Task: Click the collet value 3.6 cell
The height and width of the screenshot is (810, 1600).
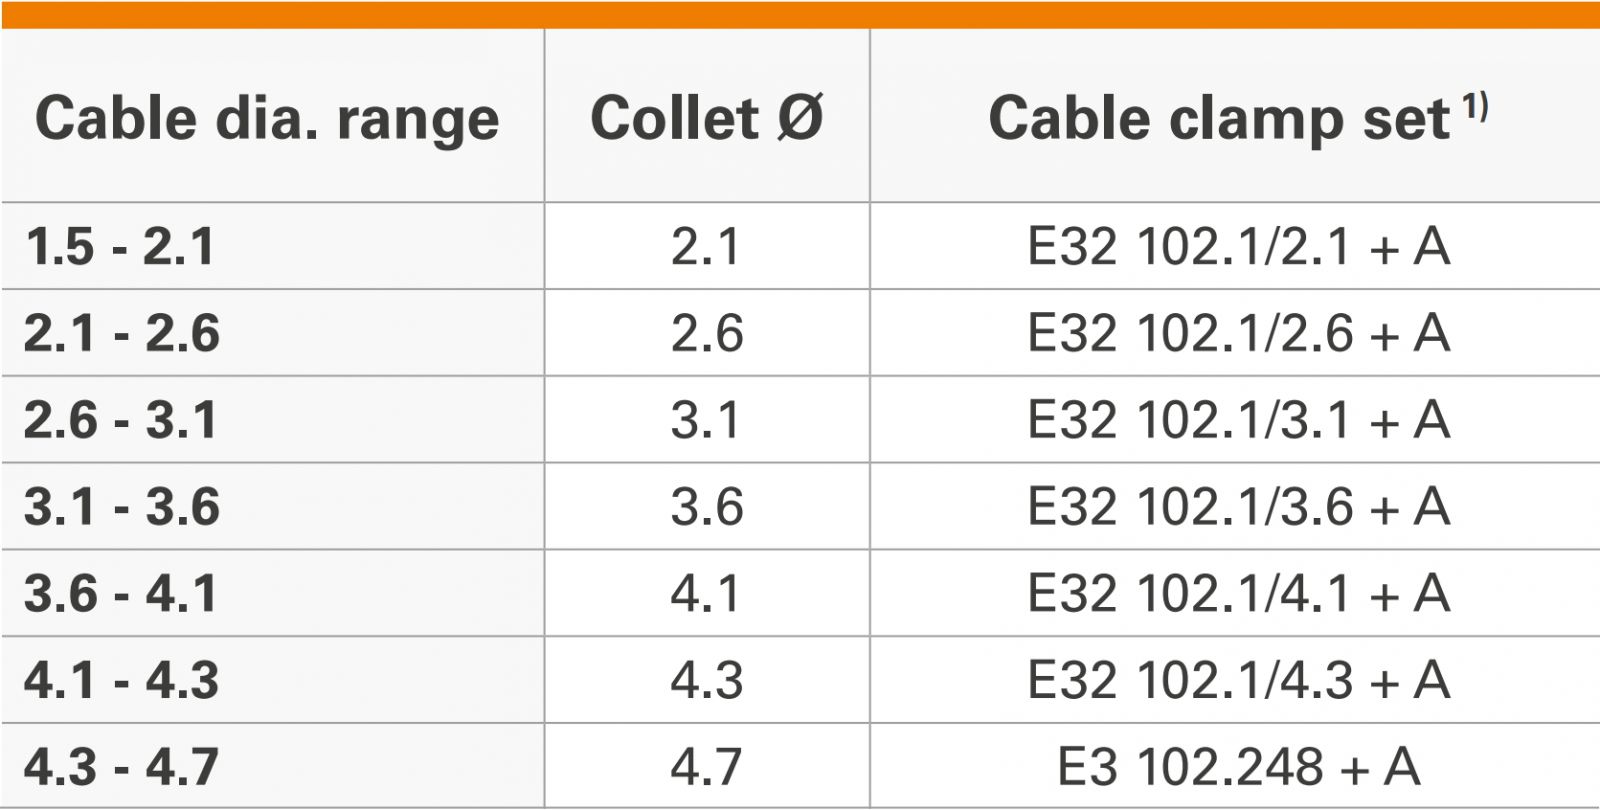Action: (x=707, y=507)
